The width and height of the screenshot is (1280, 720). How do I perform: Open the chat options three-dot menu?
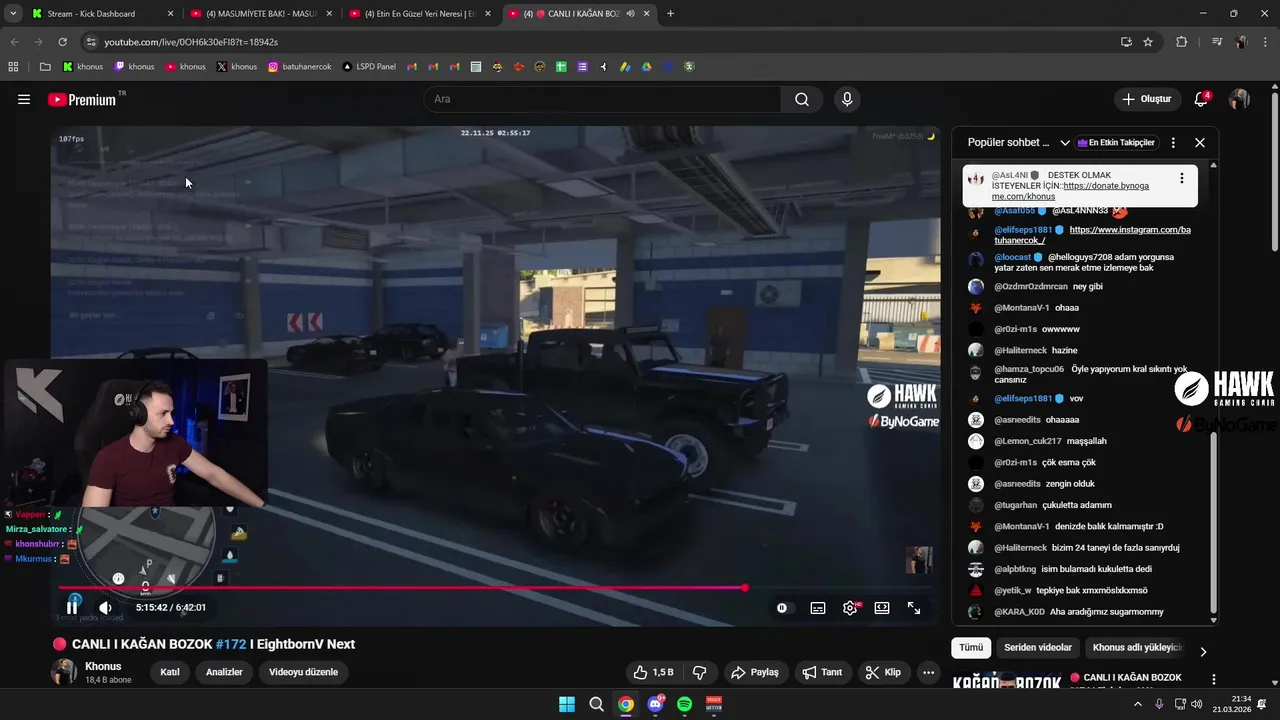point(1173,142)
